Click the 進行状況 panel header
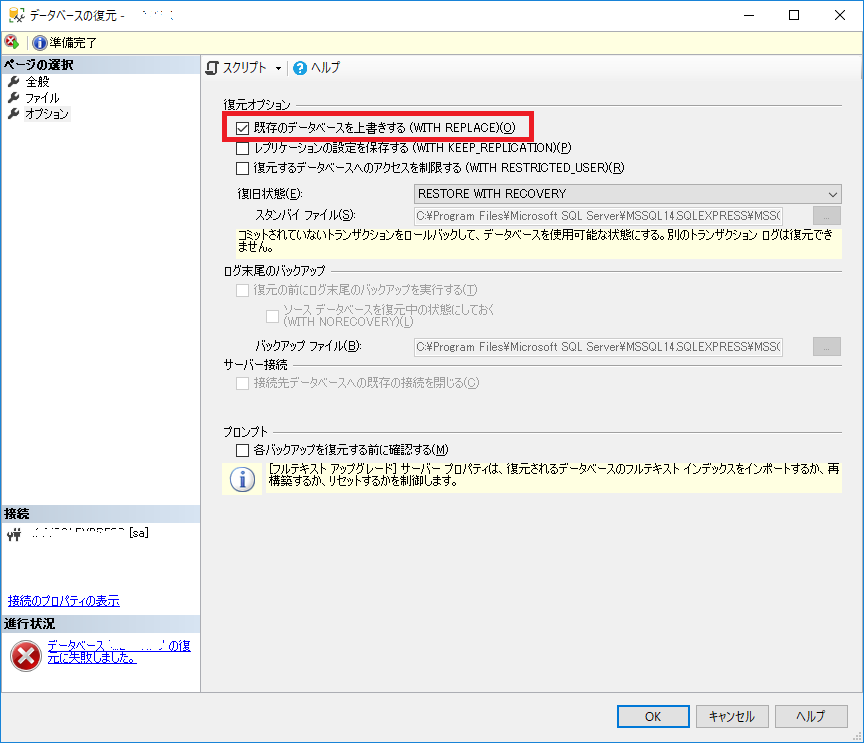Screen dimensions: 864x743 pyautogui.click(x=100, y=624)
